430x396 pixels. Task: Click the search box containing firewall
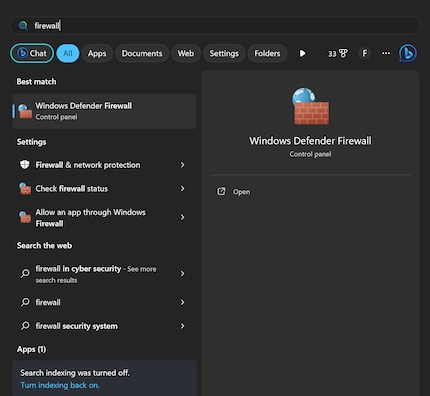click(215, 26)
